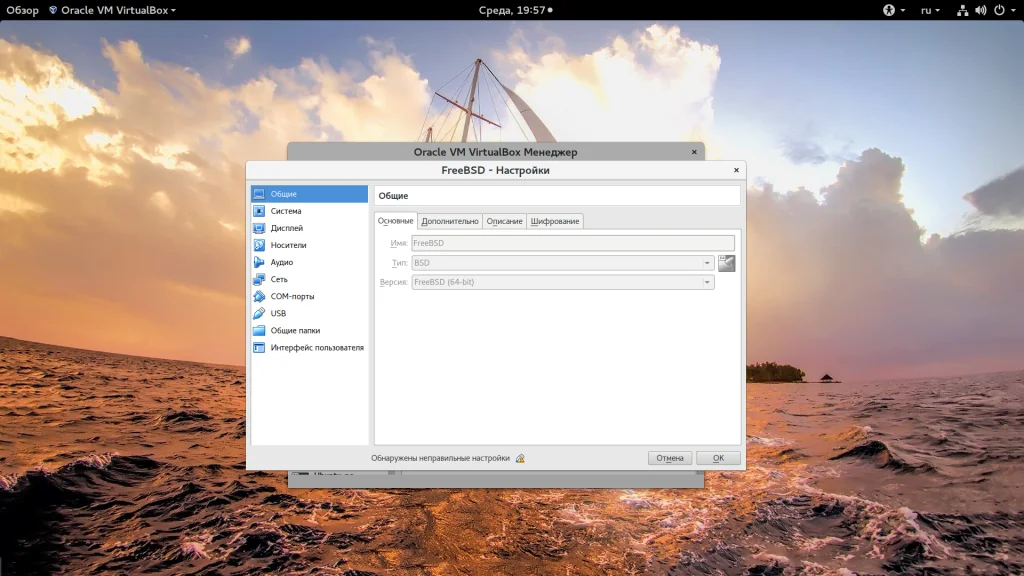Select COM-порты in the sidebar

(x=292, y=296)
